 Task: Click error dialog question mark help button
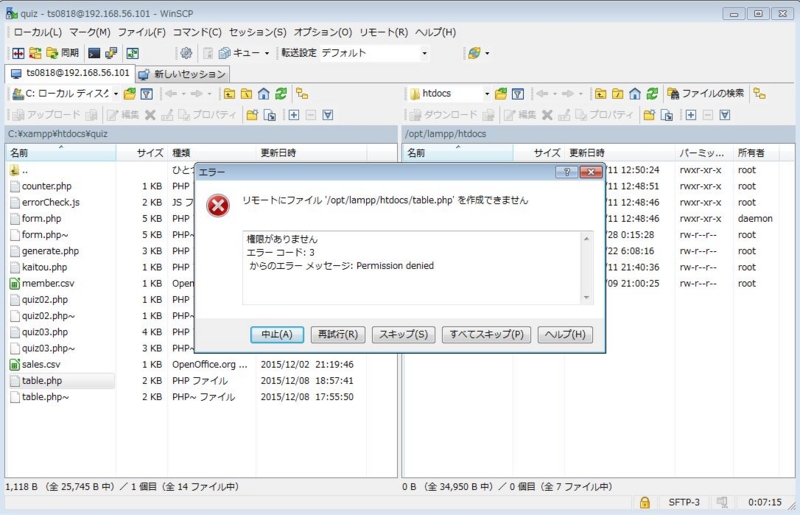coord(566,172)
